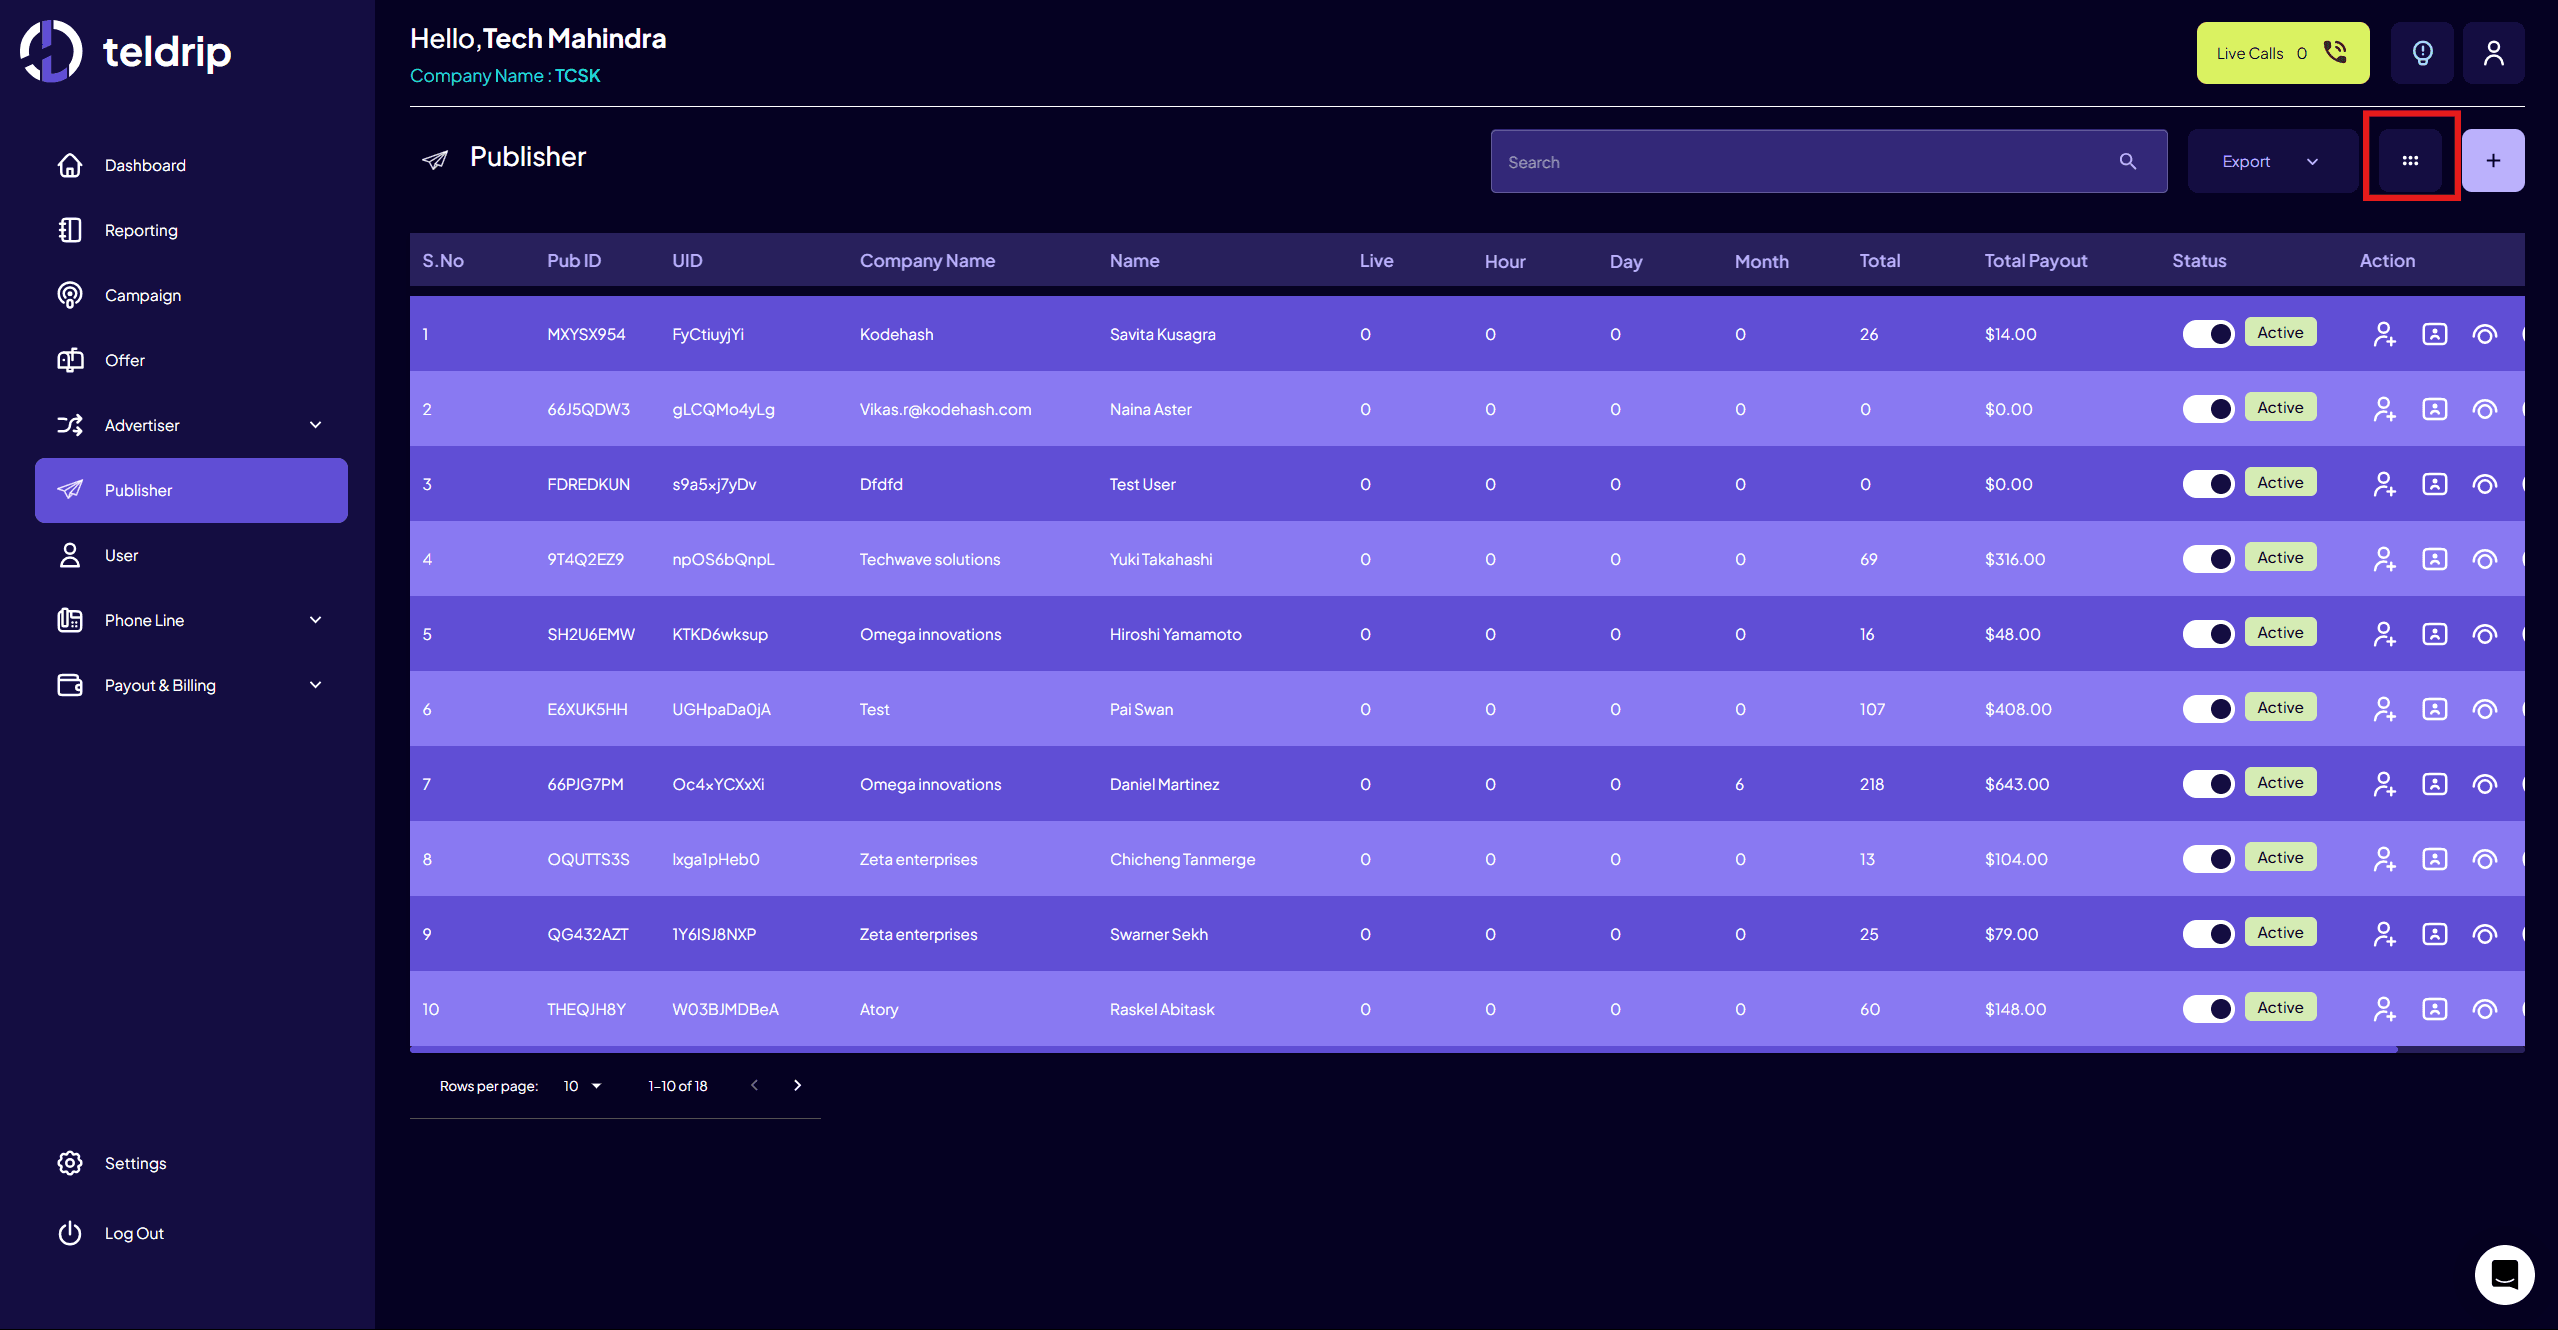Image resolution: width=2558 pixels, height=1330 pixels.
Task: Open the lightbulb notifications icon
Action: point(2421,52)
